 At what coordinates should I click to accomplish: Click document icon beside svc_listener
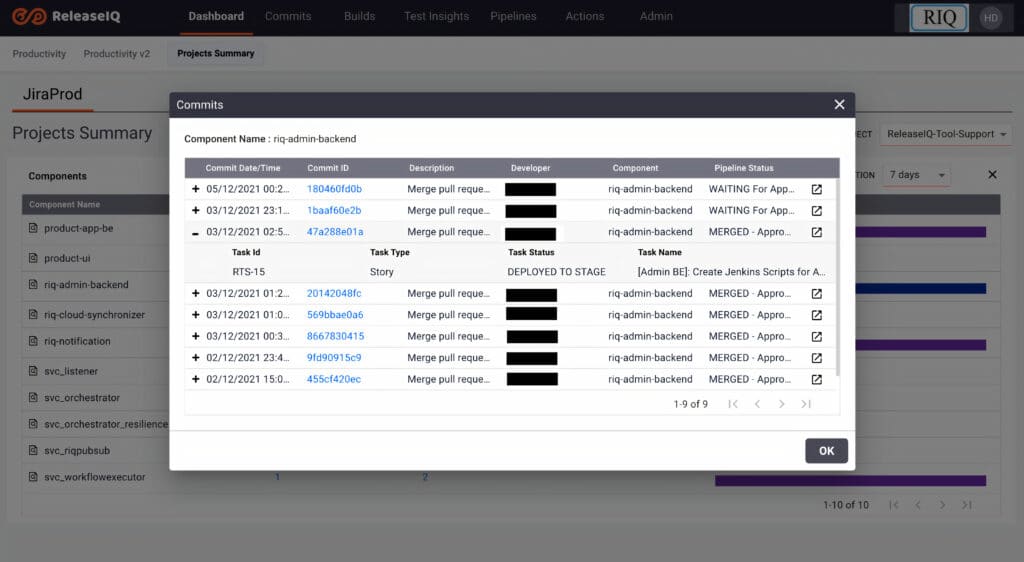pyautogui.click(x=33, y=371)
